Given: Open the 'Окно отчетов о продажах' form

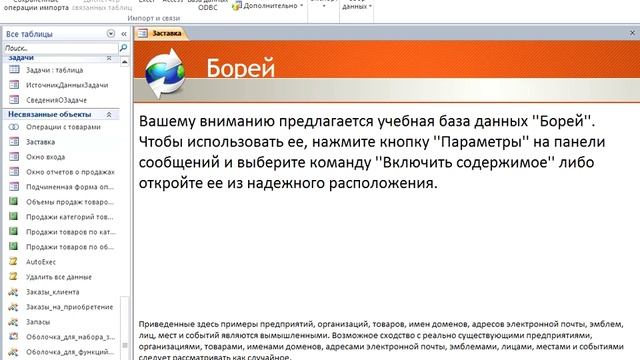Looking at the screenshot, I should (70, 172).
